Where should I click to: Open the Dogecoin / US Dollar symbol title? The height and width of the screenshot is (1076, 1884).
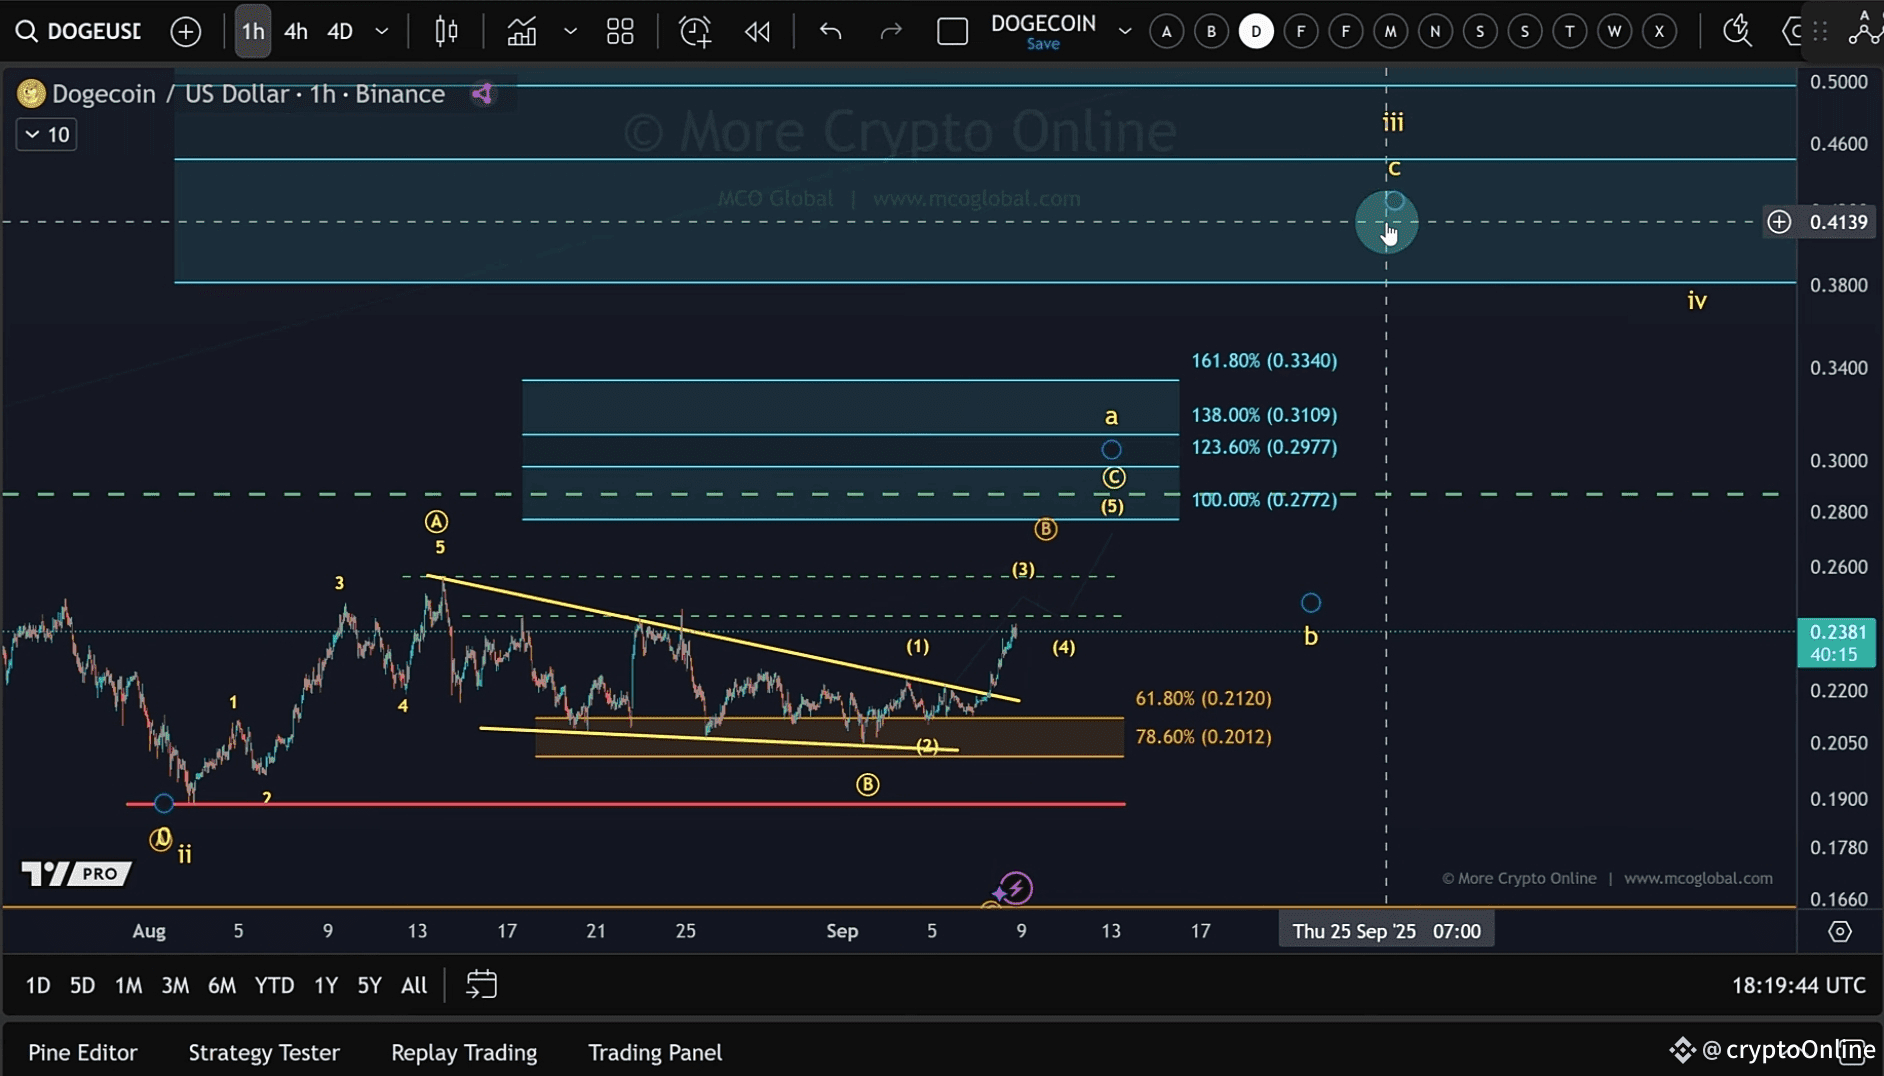(248, 94)
